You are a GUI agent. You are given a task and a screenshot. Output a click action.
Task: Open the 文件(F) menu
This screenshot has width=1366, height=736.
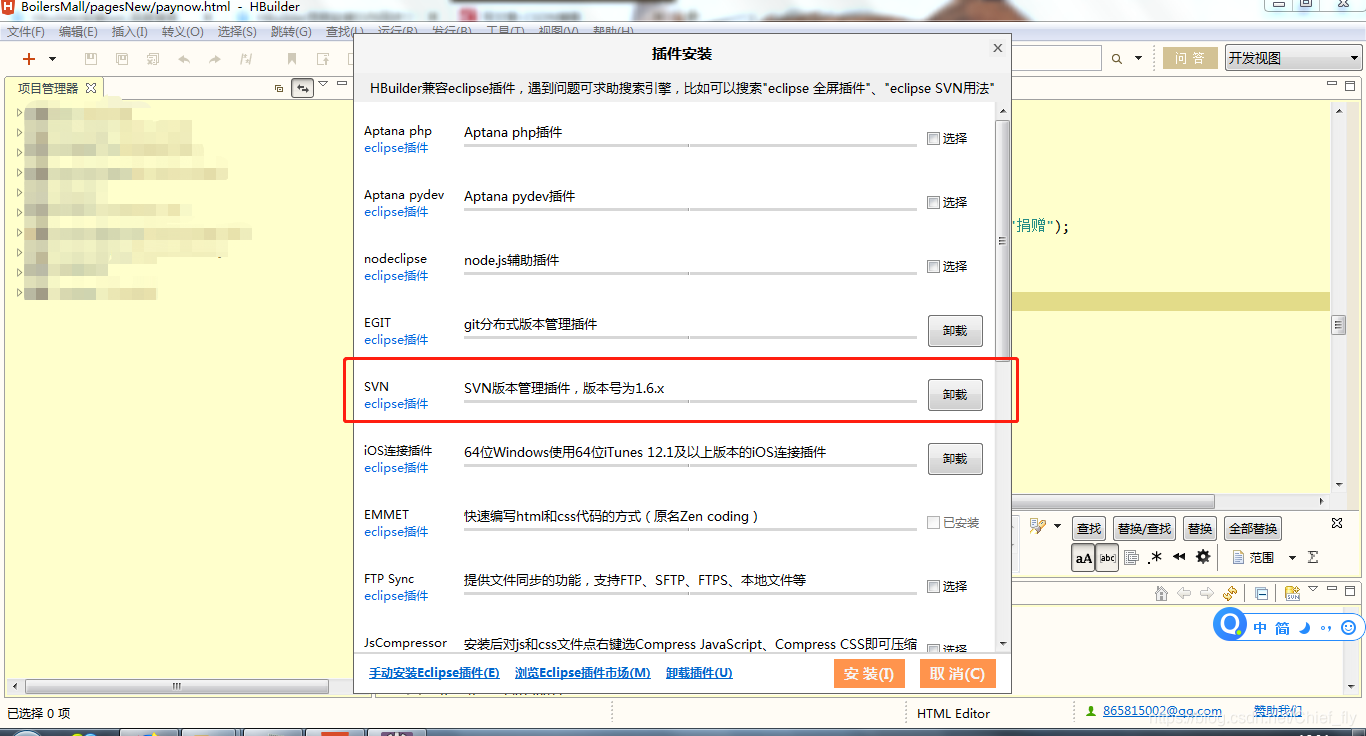[26, 32]
